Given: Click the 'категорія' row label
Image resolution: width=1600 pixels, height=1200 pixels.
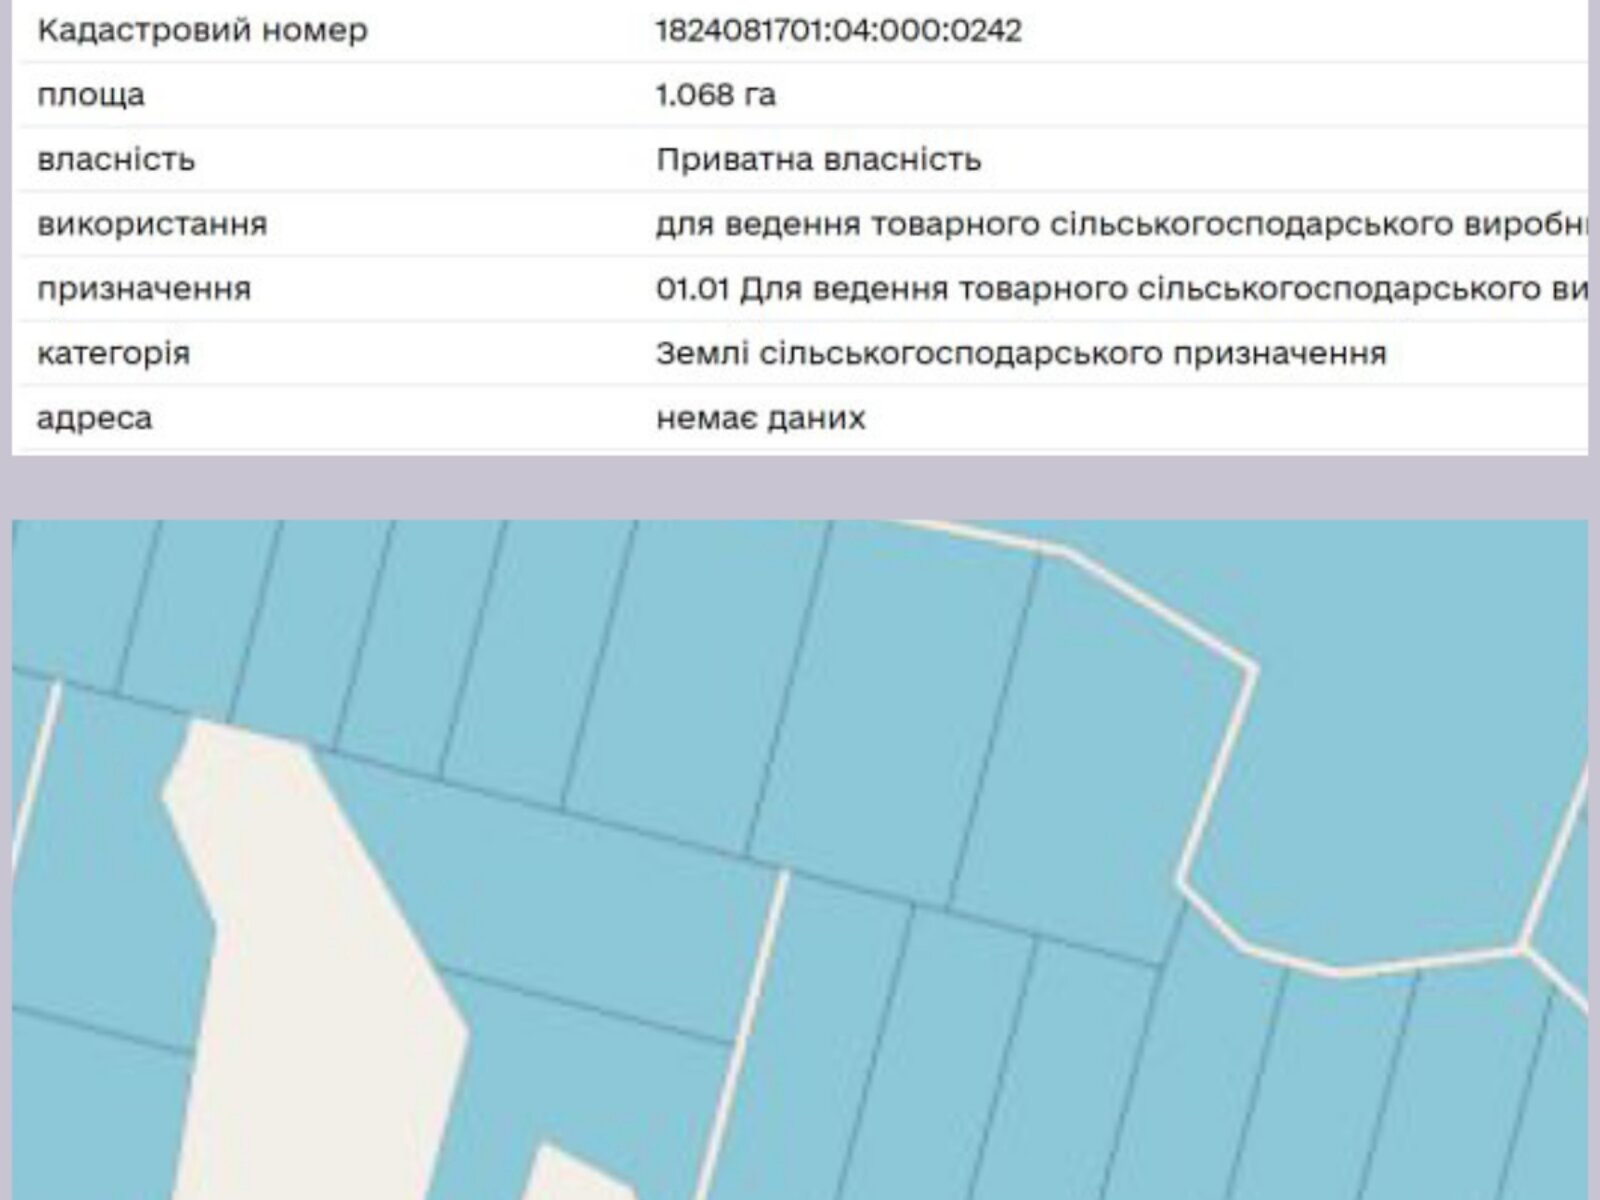Looking at the screenshot, I should [113, 353].
